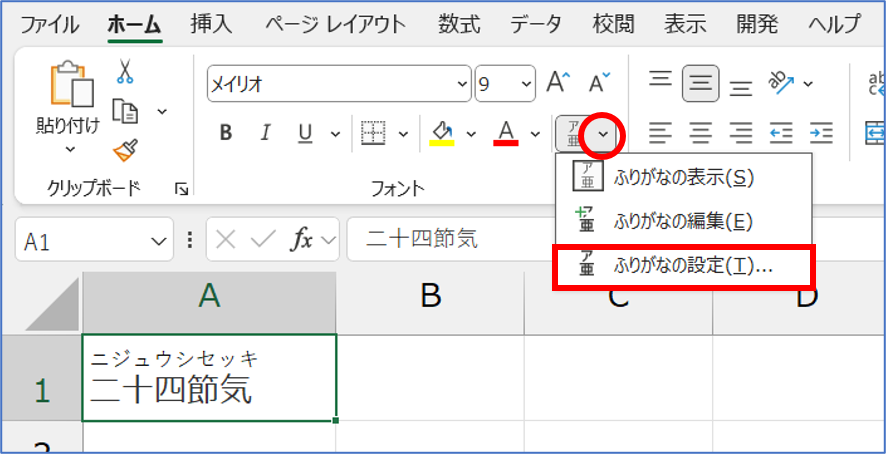Open the データ ribbon tab
This screenshot has width=886, height=454.
click(536, 24)
